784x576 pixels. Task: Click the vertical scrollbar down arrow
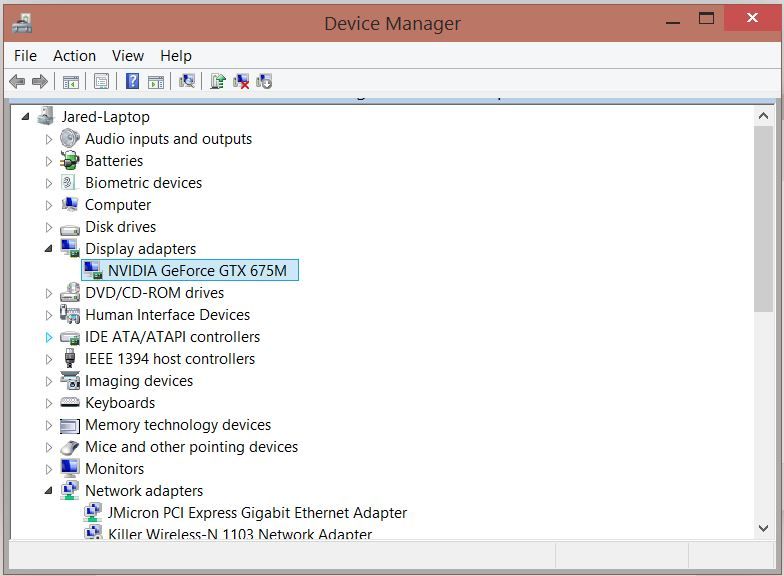click(763, 527)
